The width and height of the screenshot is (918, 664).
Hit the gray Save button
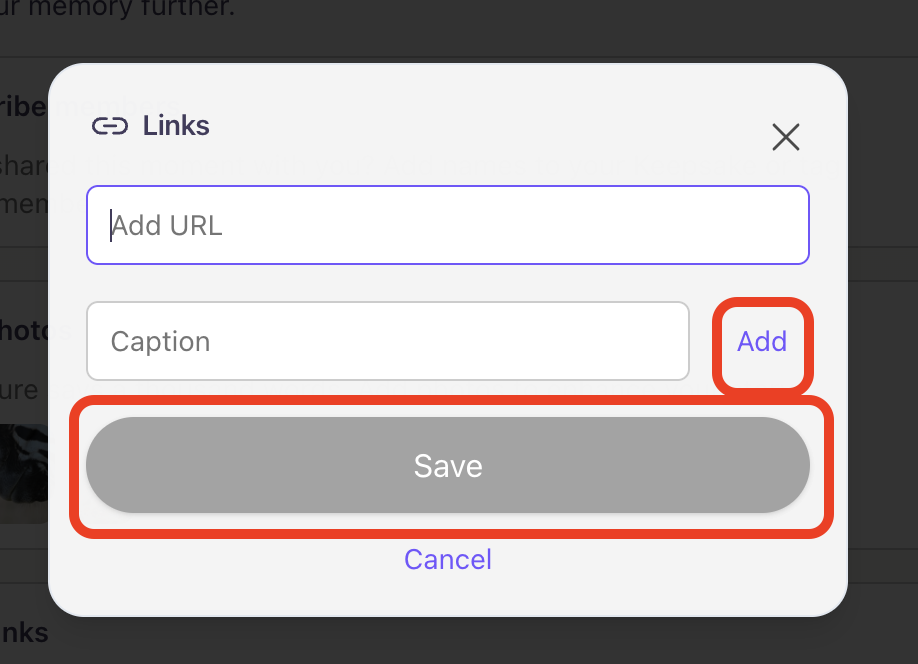pyautogui.click(x=447, y=466)
